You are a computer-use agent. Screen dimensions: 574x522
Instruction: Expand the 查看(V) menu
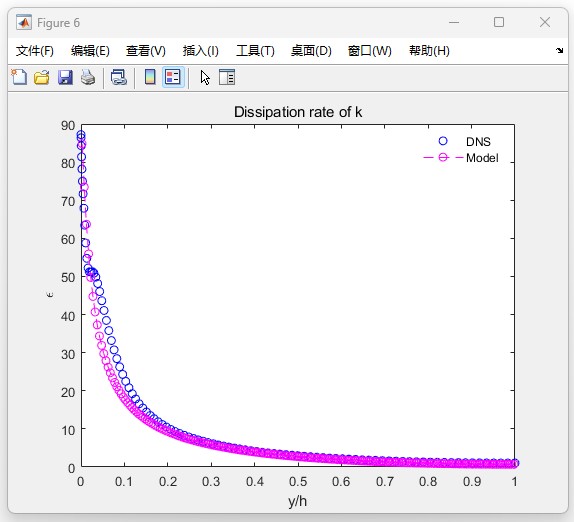click(x=146, y=51)
